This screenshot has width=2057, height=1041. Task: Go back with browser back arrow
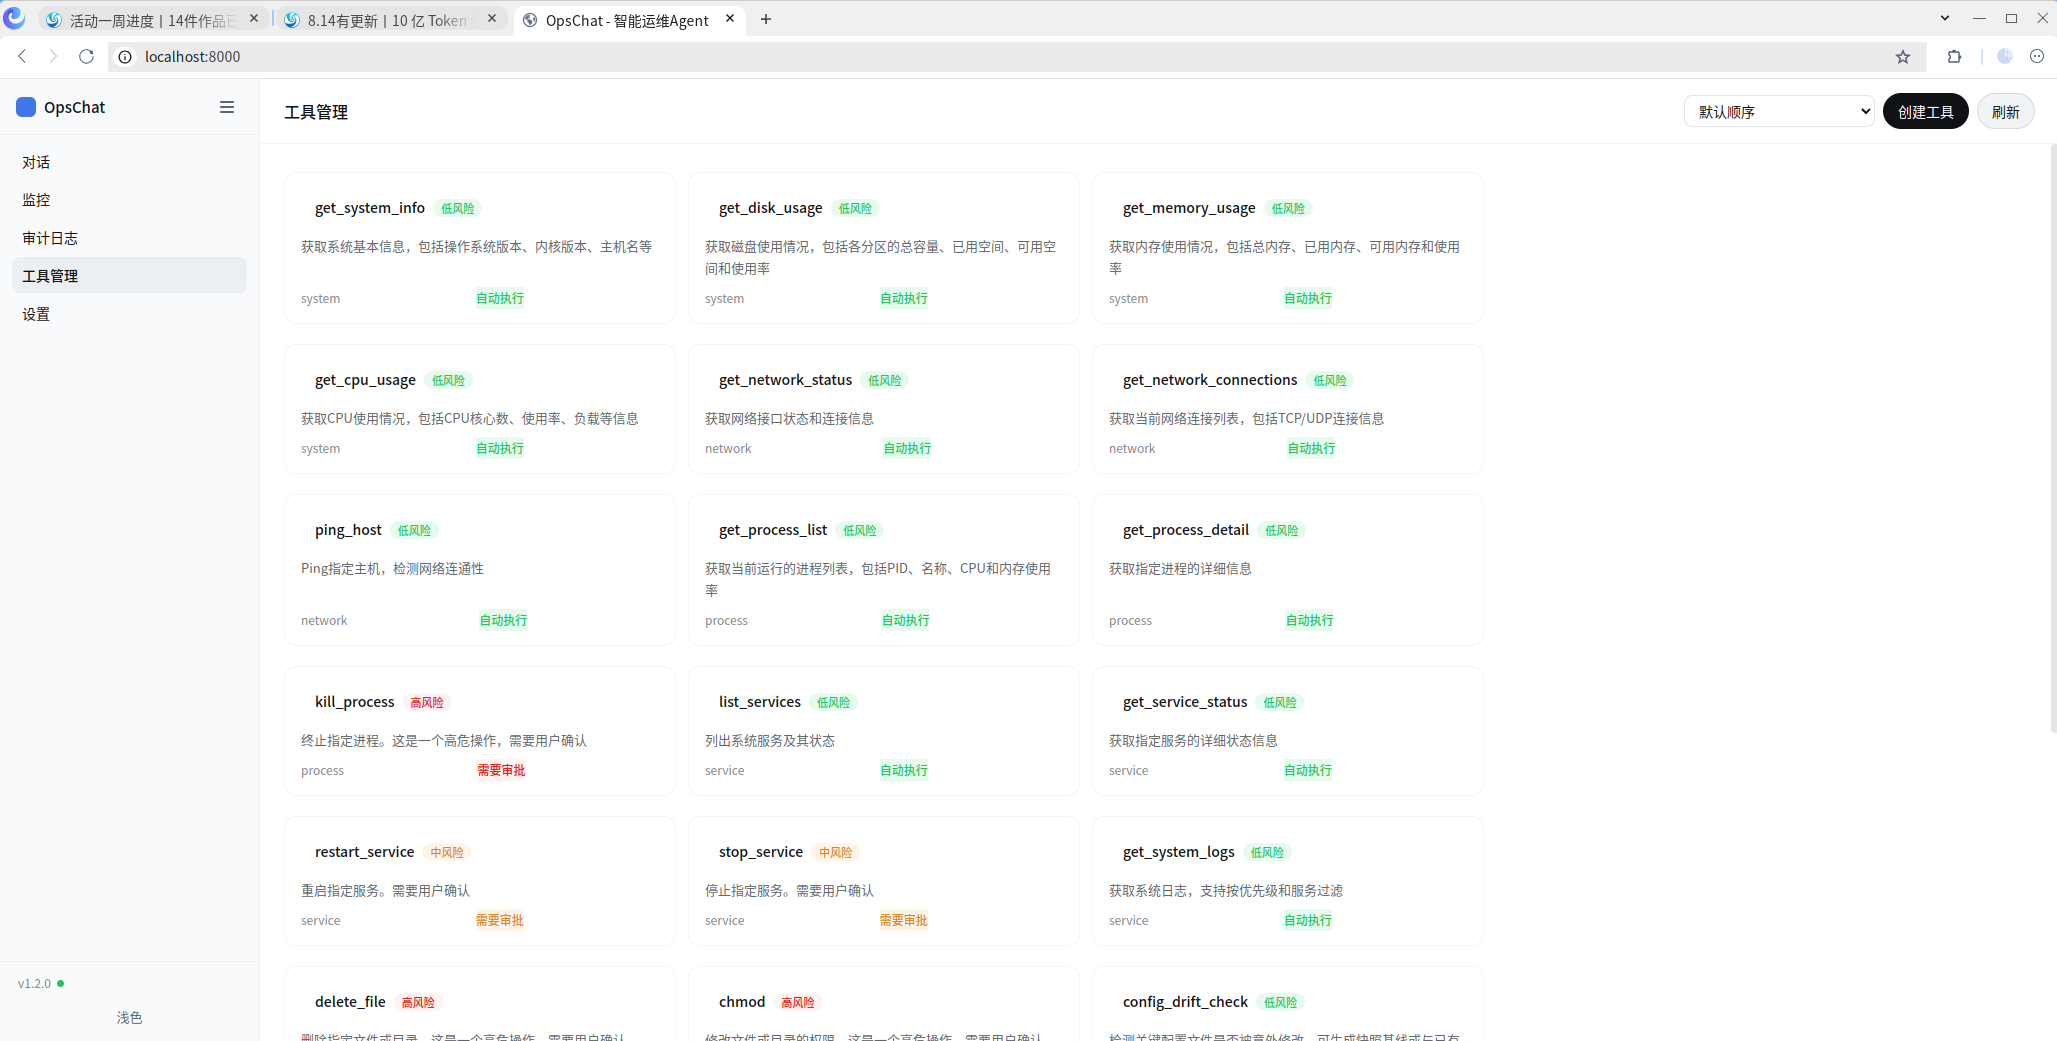click(x=22, y=57)
